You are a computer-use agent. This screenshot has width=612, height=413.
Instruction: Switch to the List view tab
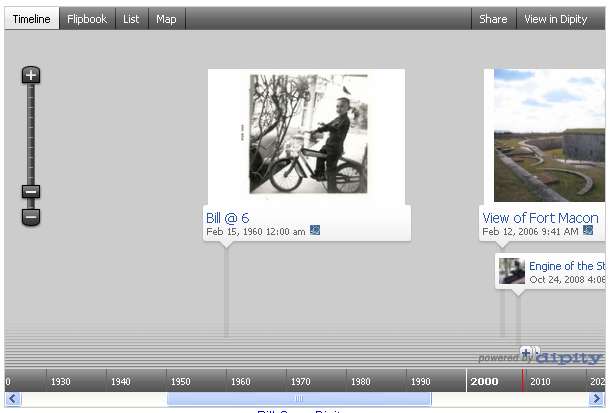pyautogui.click(x=131, y=19)
